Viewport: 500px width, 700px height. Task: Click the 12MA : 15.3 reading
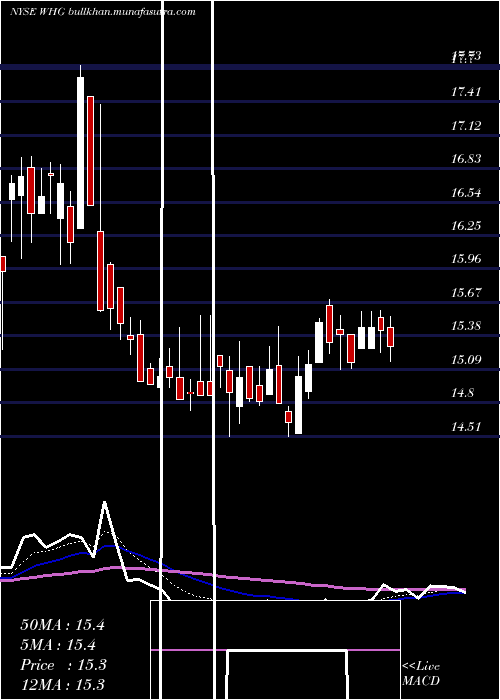pyautogui.click(x=62, y=684)
